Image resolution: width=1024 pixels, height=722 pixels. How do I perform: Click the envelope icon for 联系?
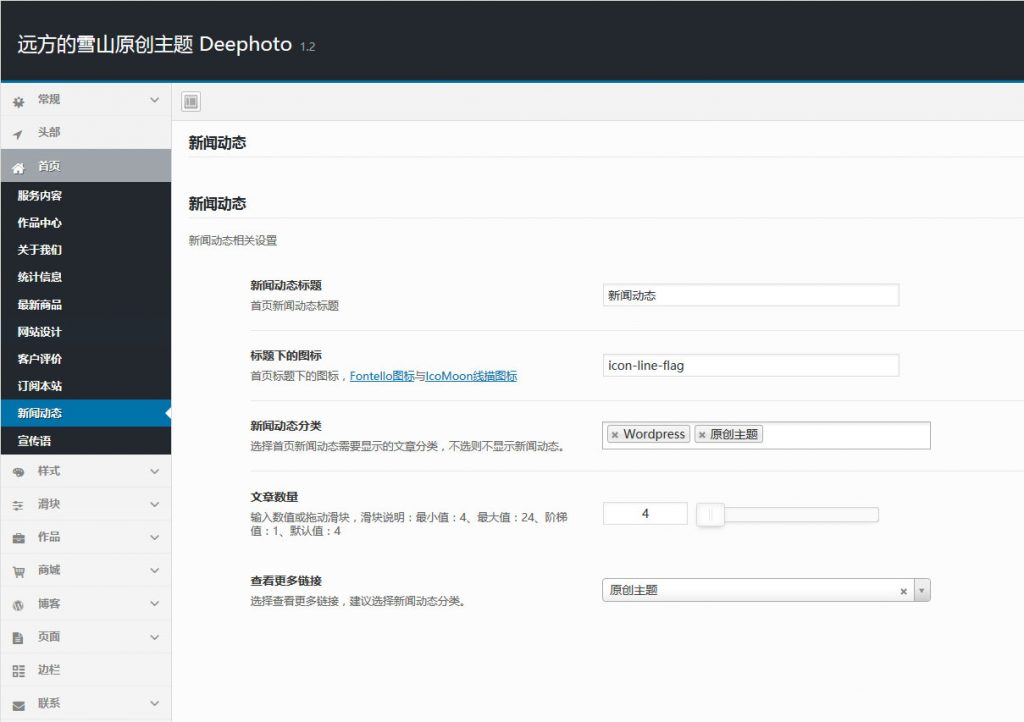pos(17,703)
